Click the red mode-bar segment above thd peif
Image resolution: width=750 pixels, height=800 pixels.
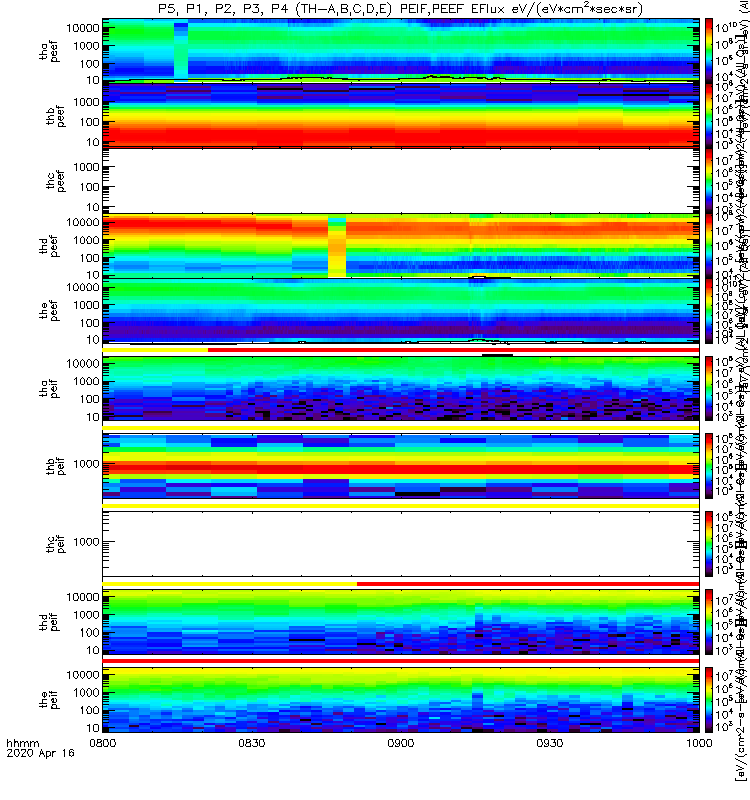(528, 584)
